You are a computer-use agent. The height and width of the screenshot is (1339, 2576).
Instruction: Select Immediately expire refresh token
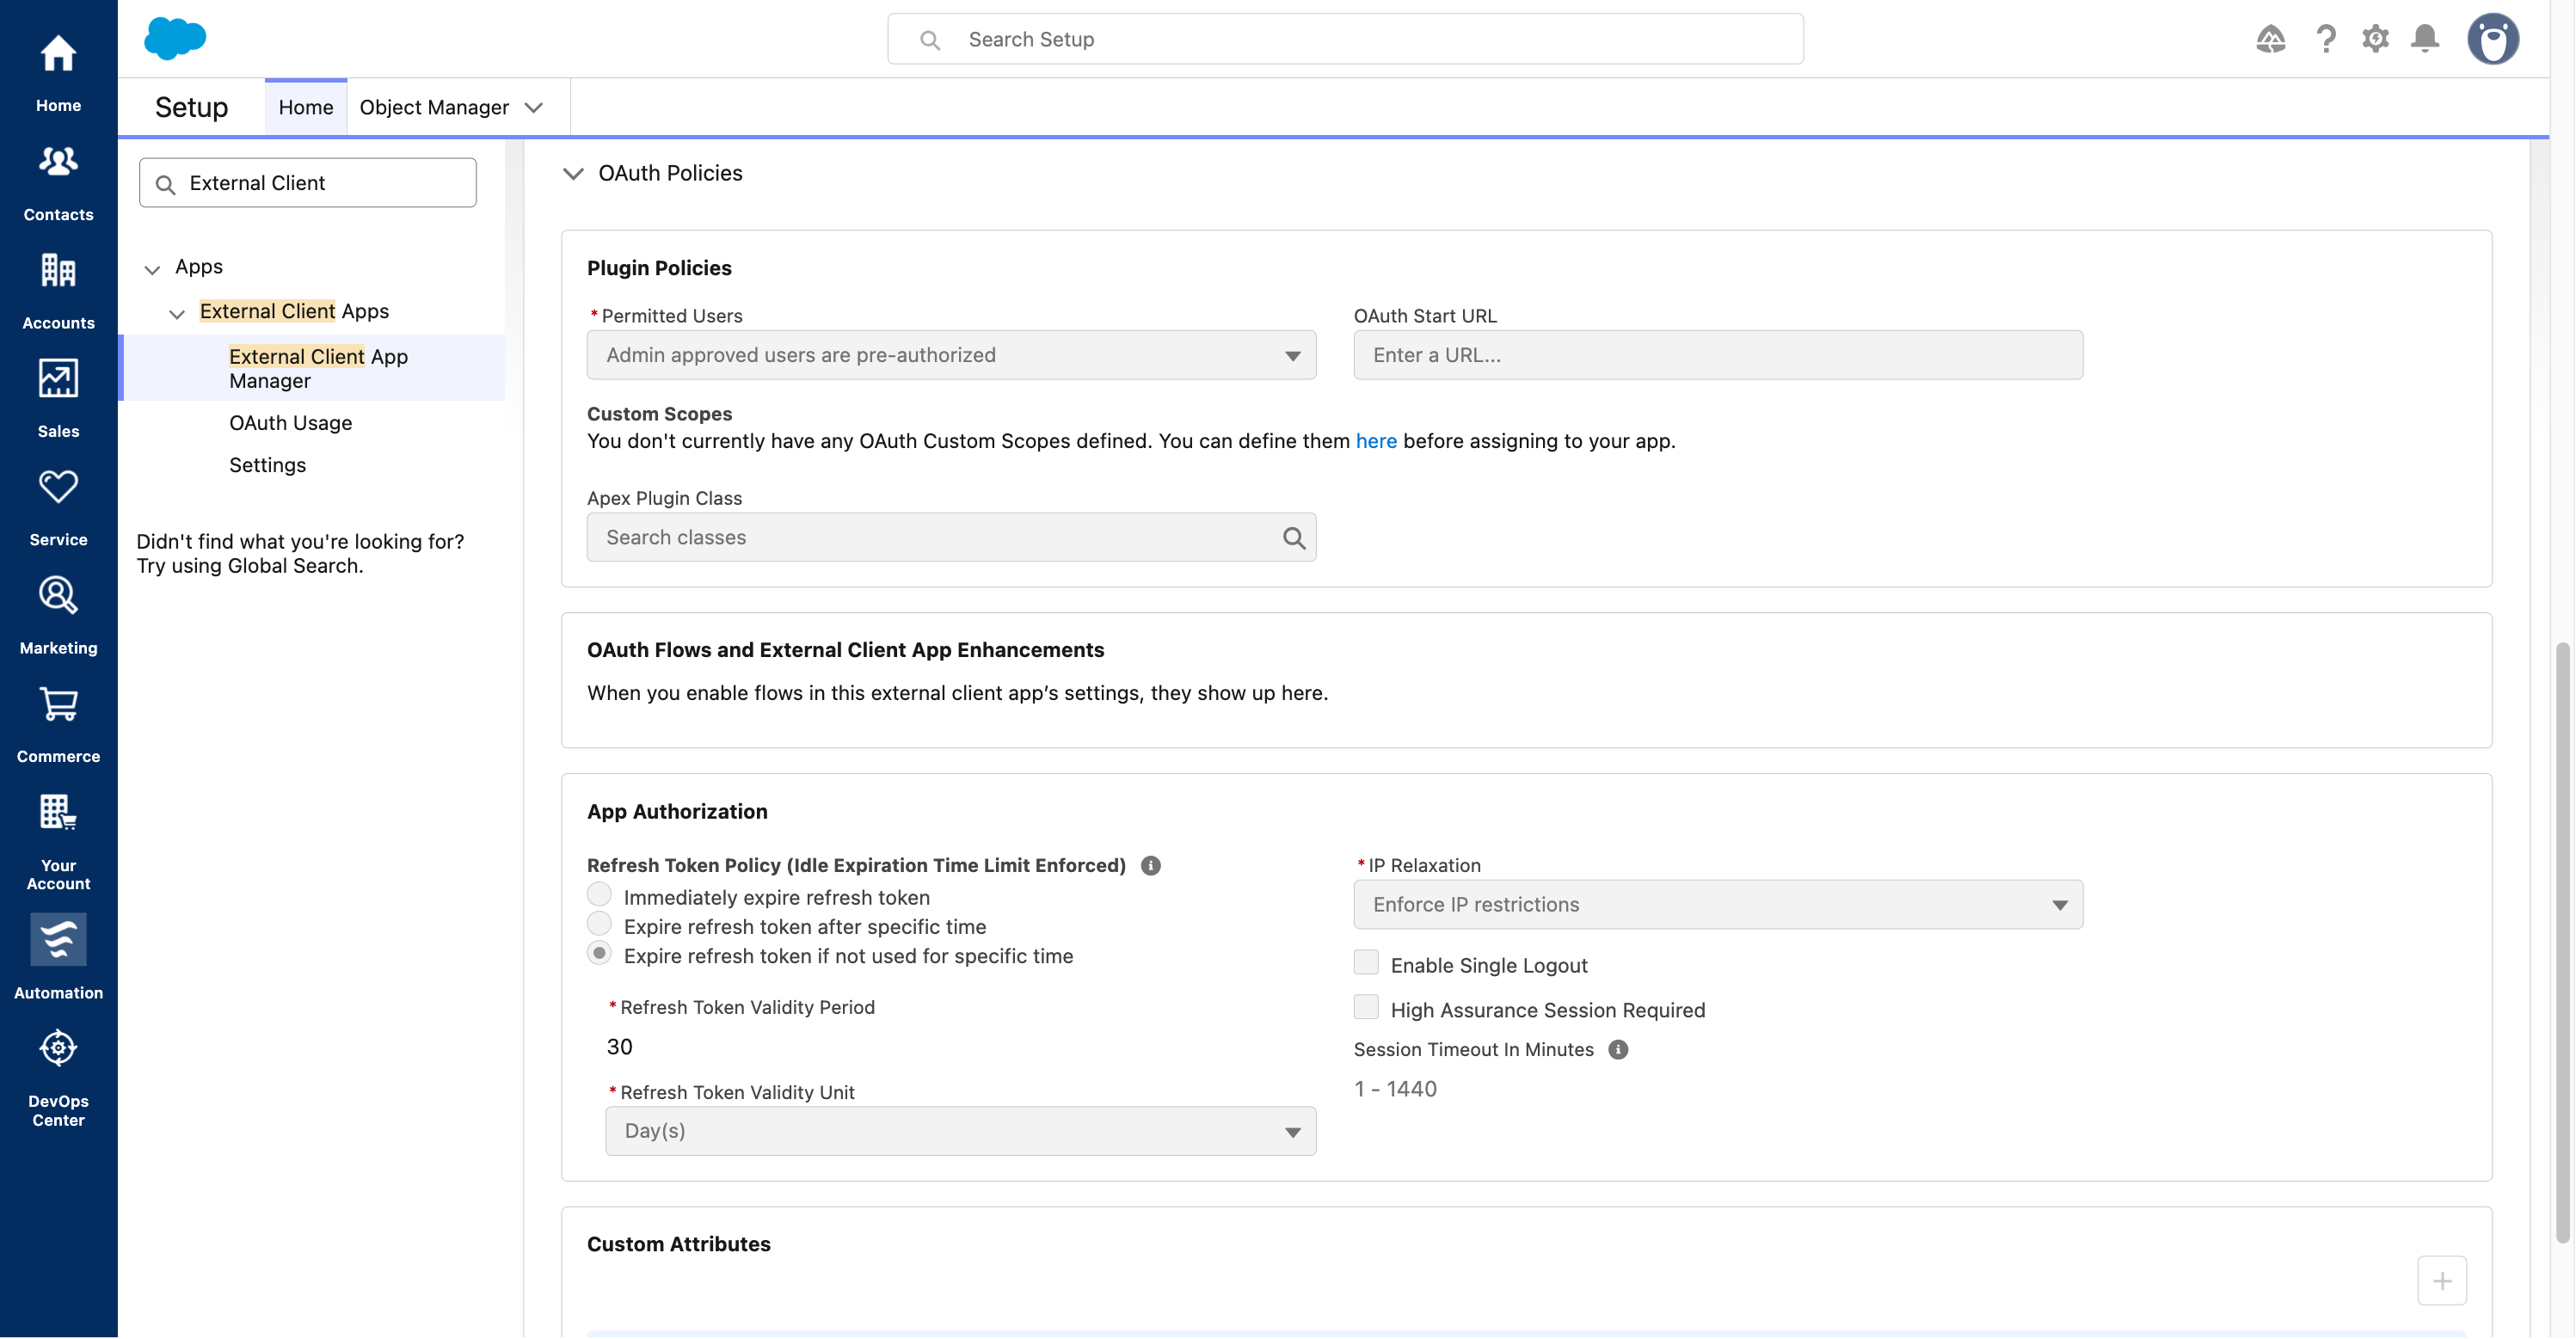(x=599, y=895)
